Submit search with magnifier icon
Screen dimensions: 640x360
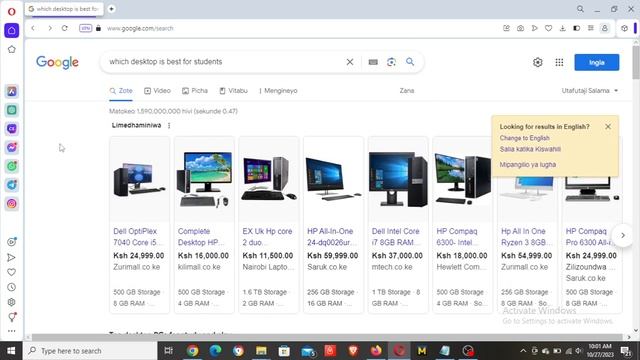(410, 62)
